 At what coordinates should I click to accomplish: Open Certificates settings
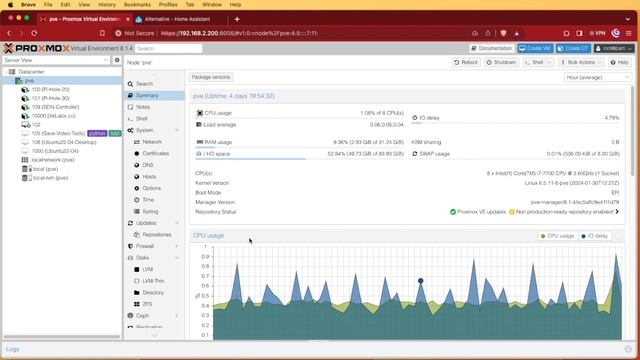coord(156,153)
